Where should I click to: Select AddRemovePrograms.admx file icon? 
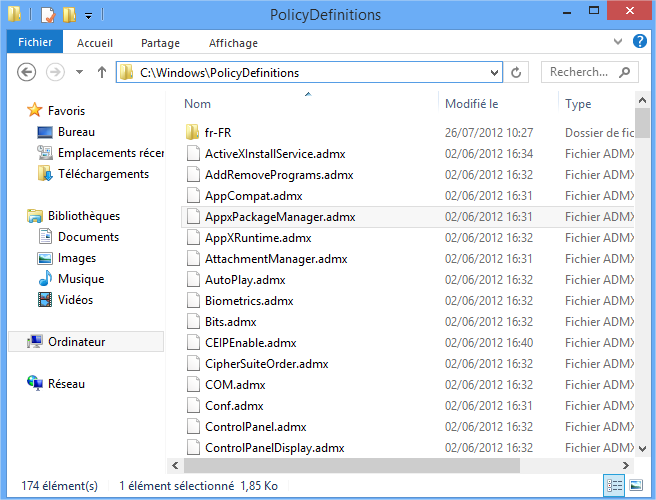pos(193,174)
